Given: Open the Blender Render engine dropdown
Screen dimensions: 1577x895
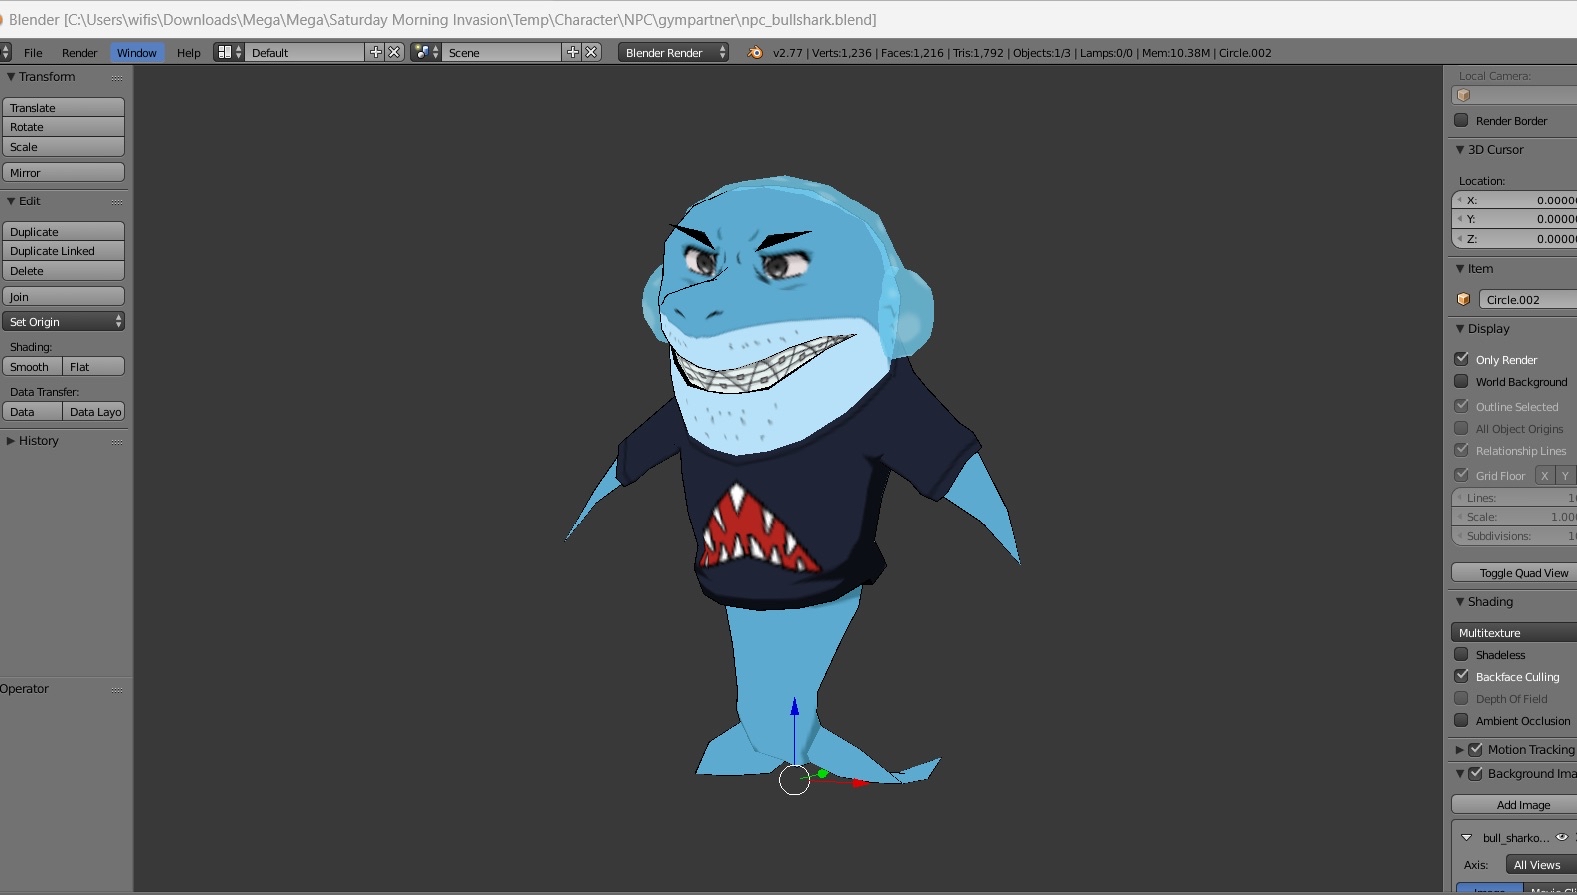Looking at the screenshot, I should (x=673, y=52).
